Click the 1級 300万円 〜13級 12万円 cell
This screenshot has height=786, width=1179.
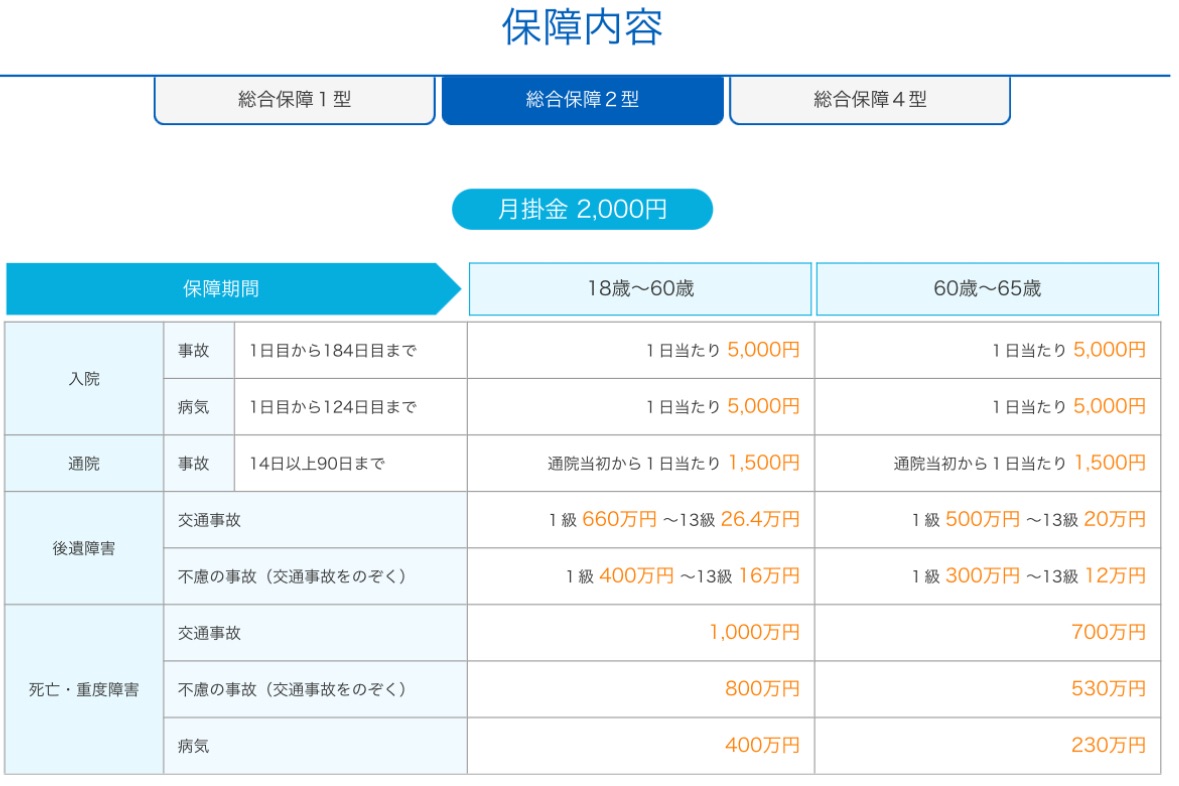pos(1028,576)
